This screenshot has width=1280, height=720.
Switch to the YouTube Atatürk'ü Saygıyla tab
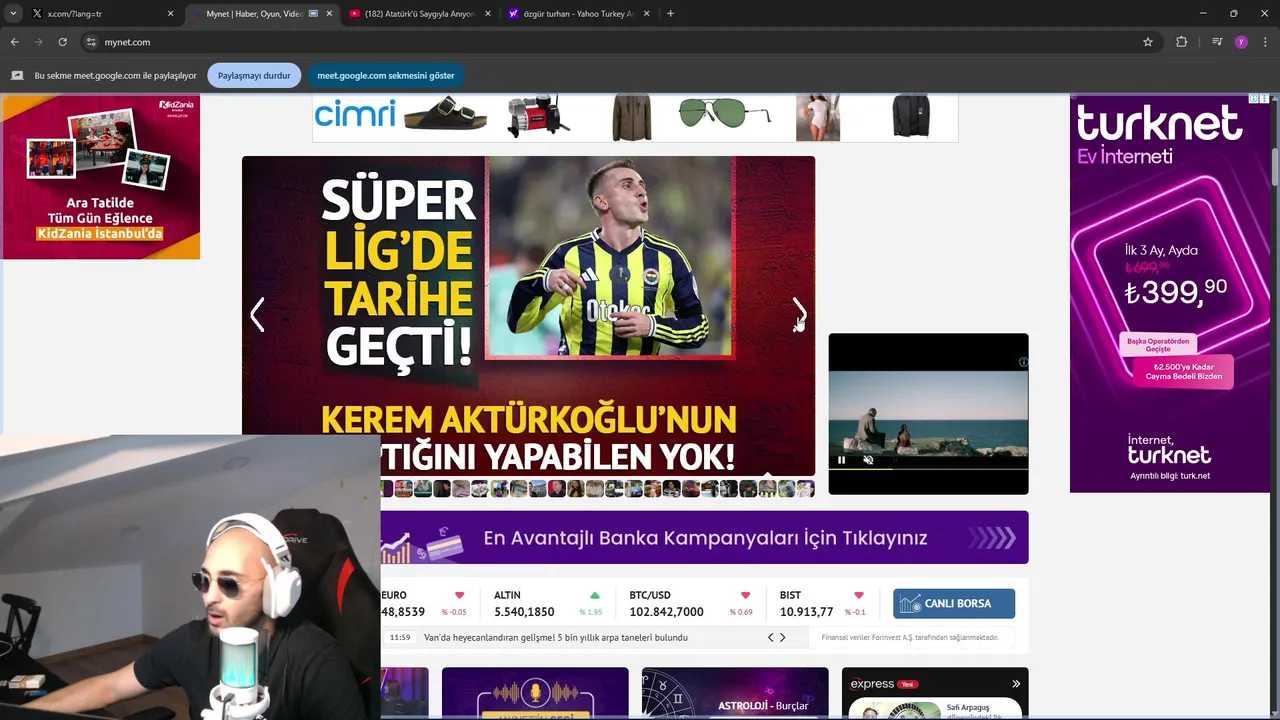420,14
